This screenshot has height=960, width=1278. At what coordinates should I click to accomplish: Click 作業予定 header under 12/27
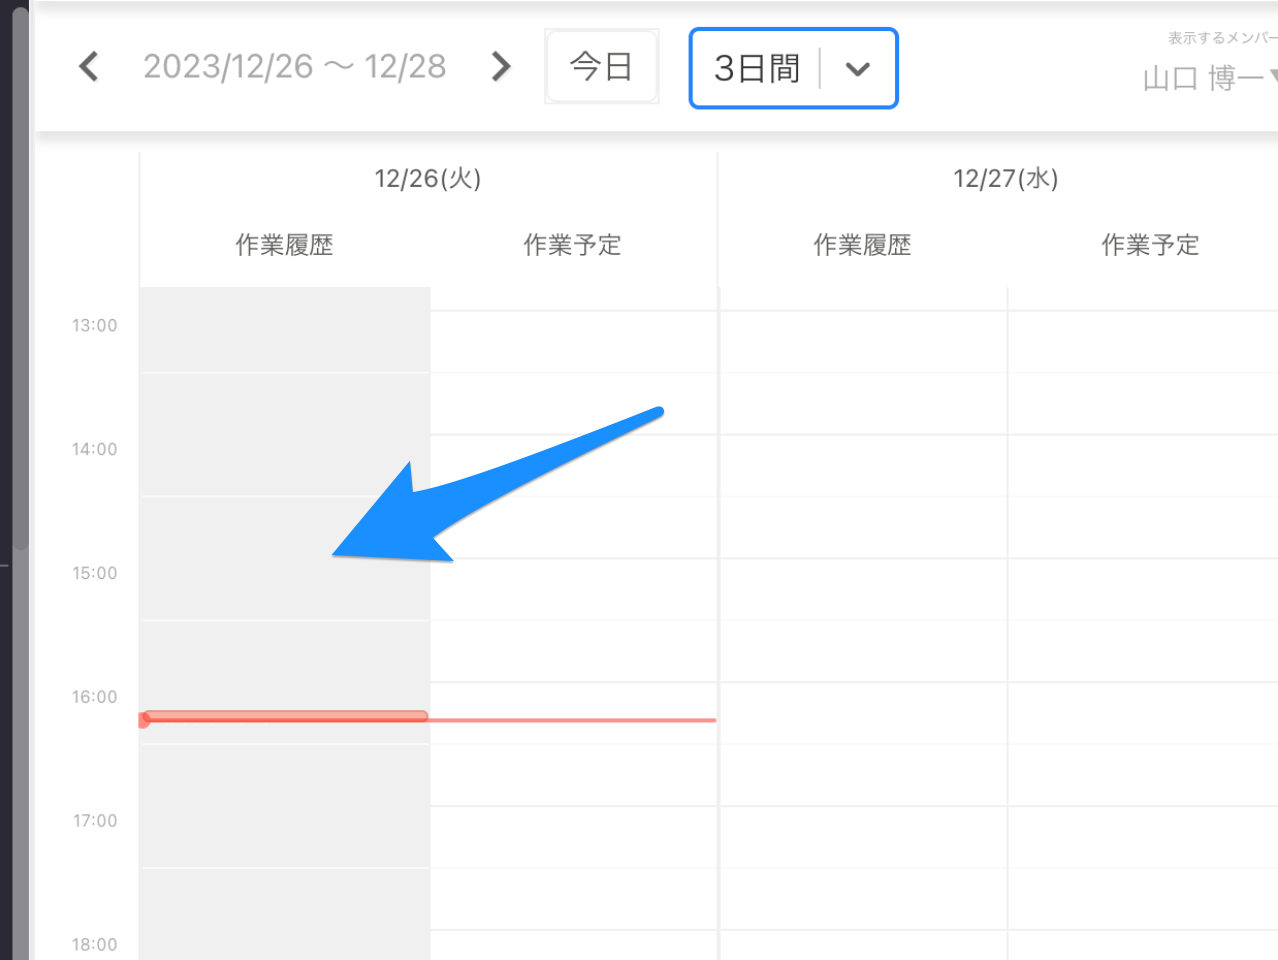(1150, 245)
